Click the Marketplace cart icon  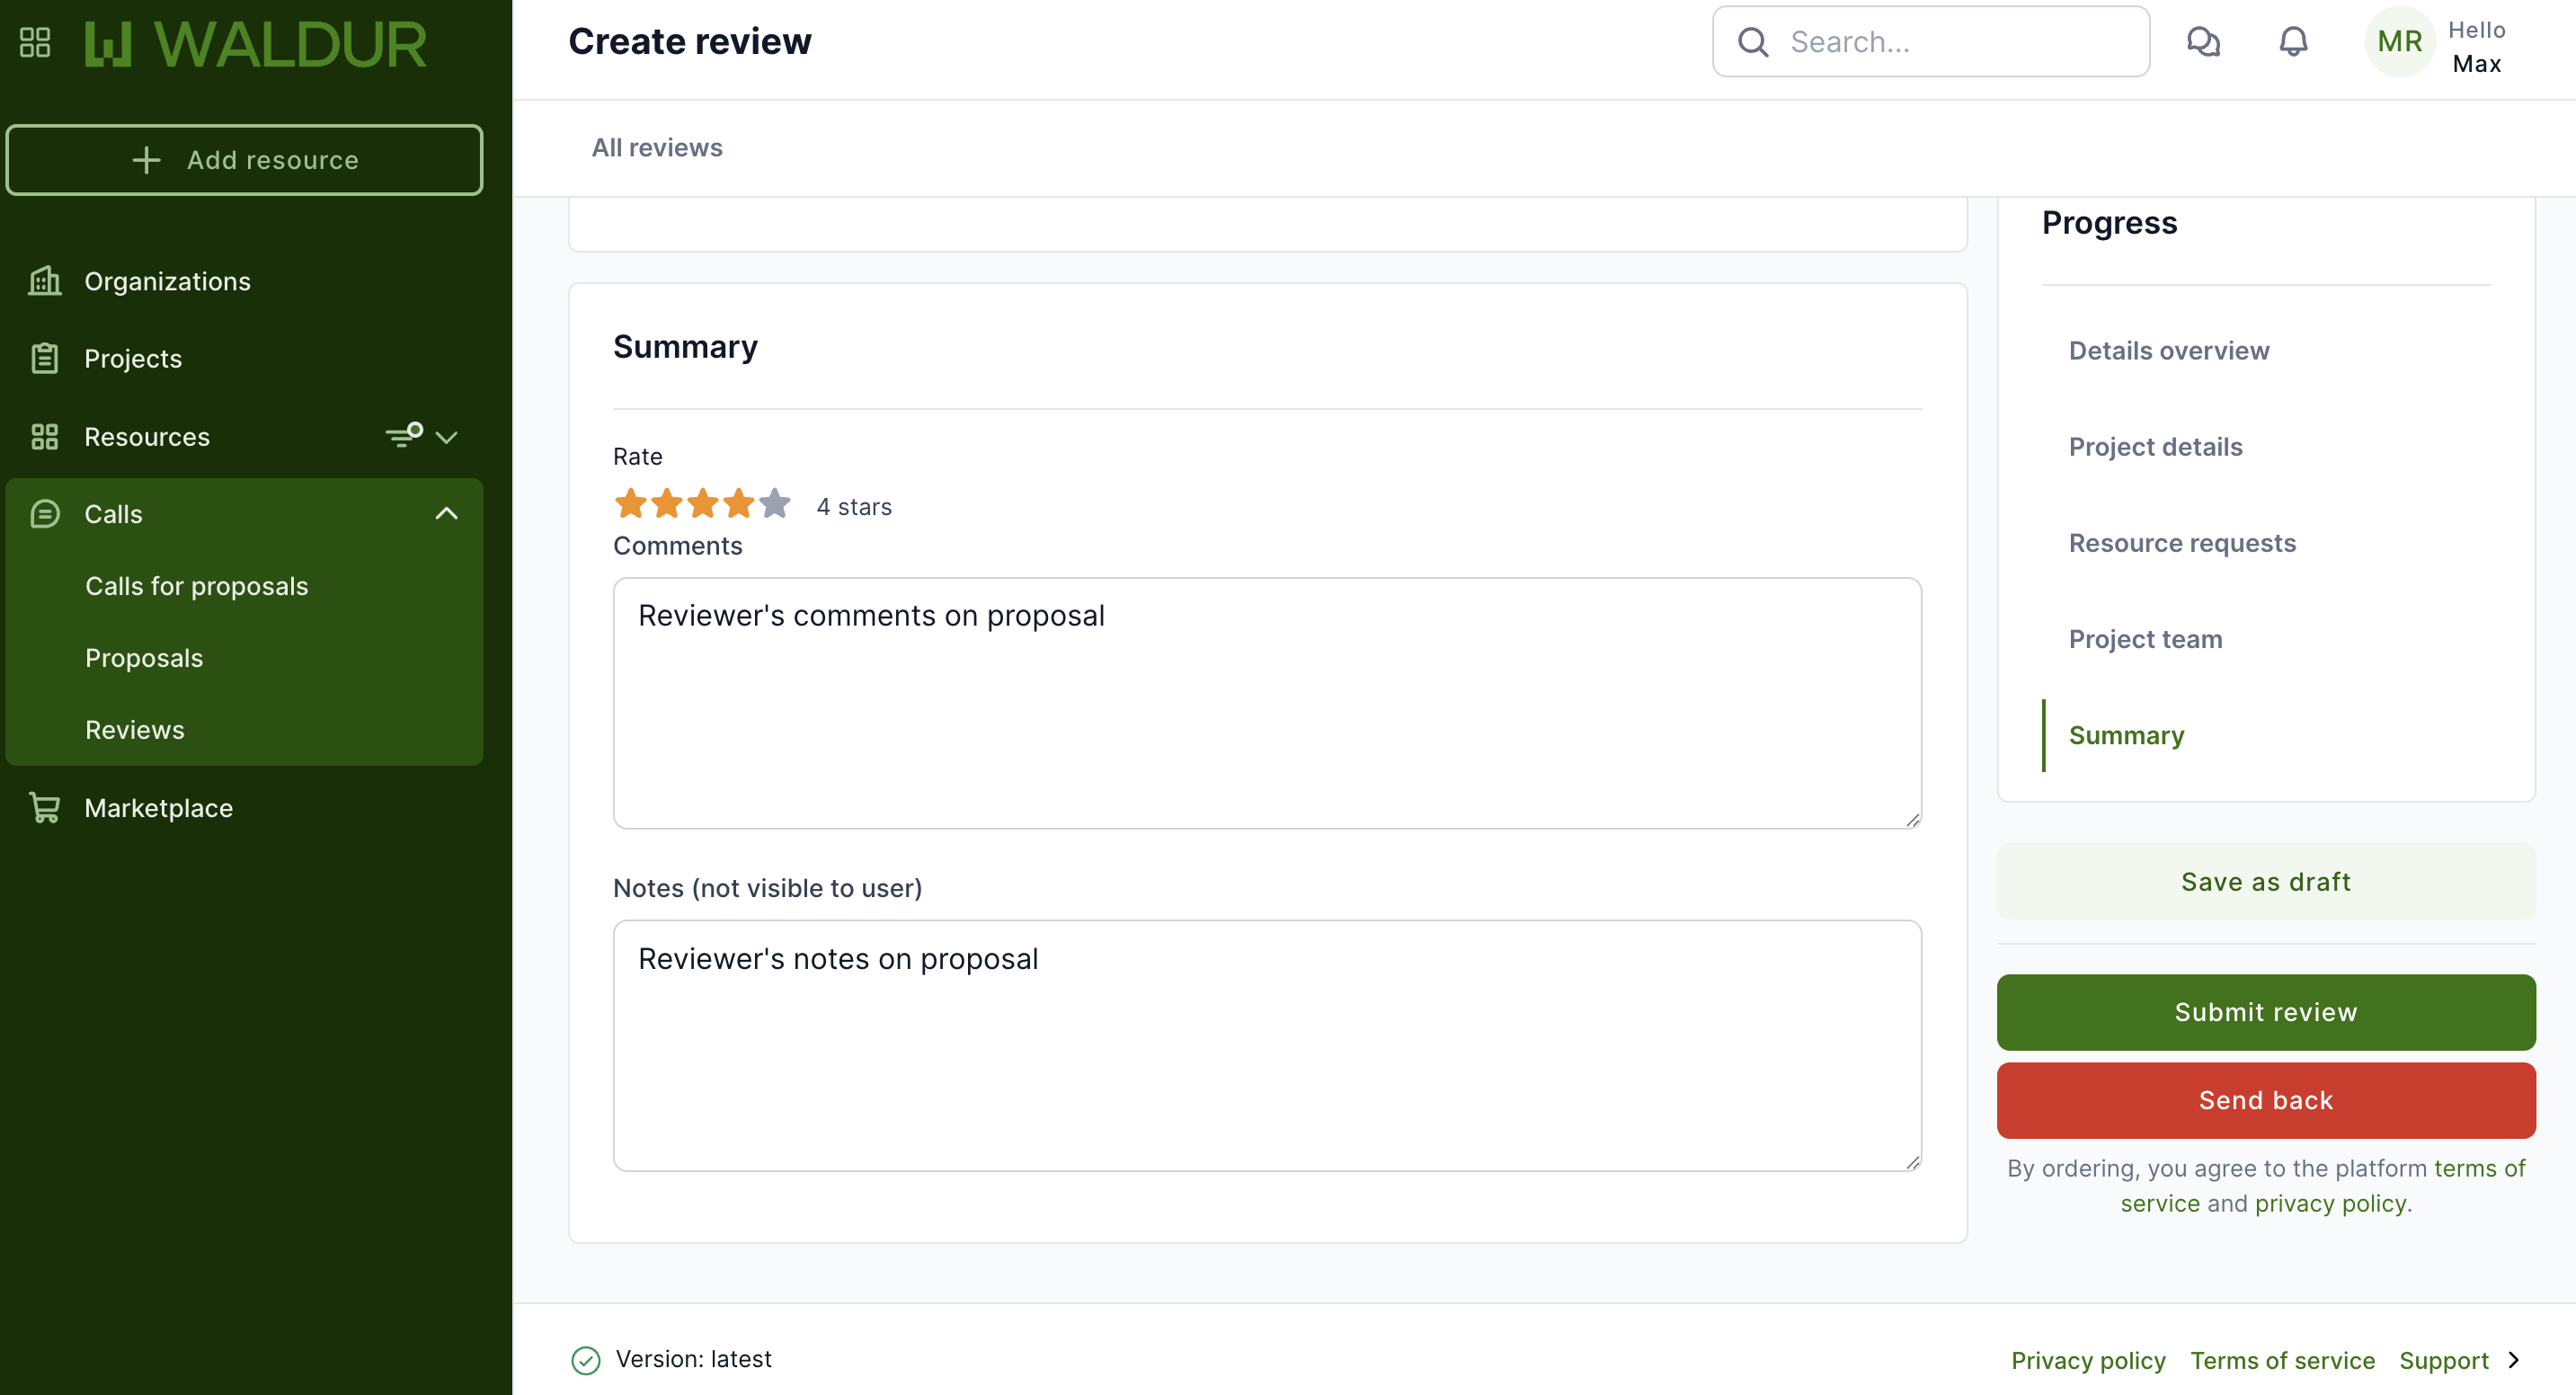[45, 807]
